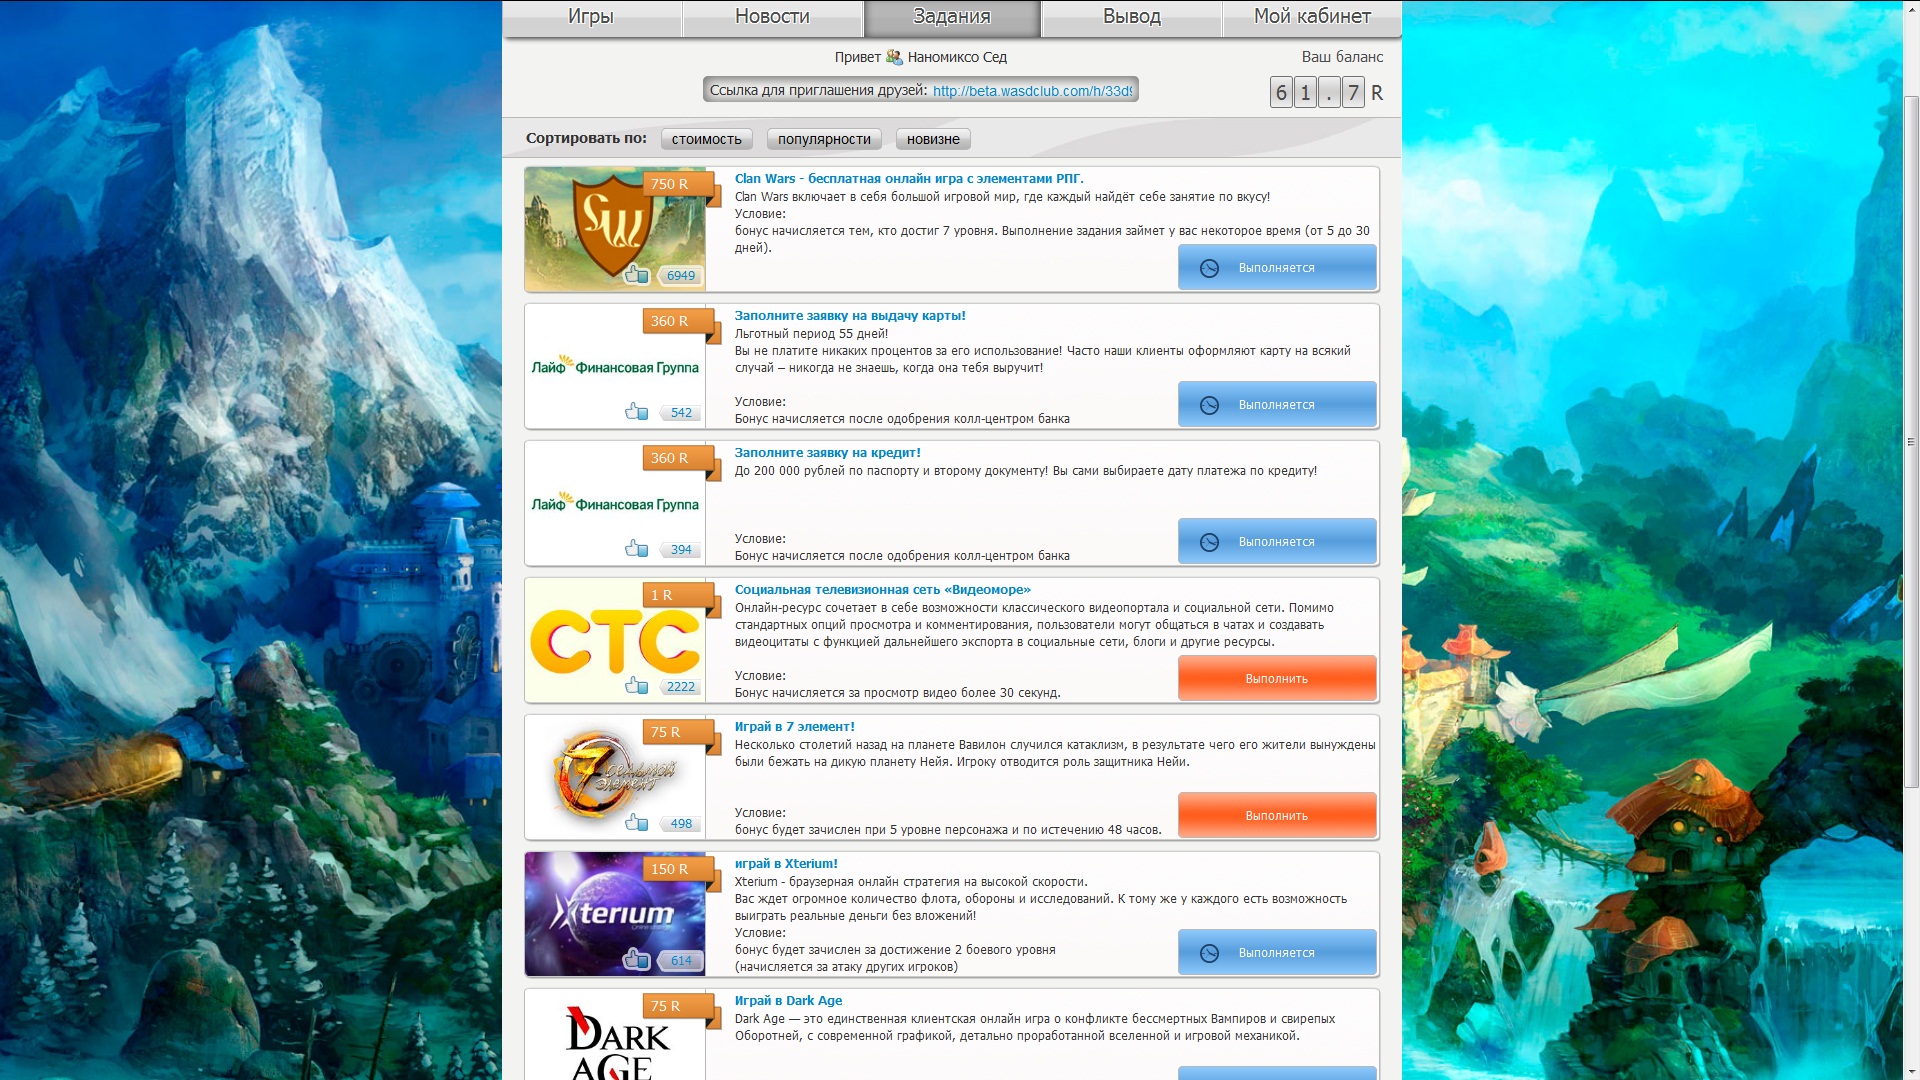Sort tasks by стоимость
Viewport: 1920px width, 1080px height.
point(707,139)
